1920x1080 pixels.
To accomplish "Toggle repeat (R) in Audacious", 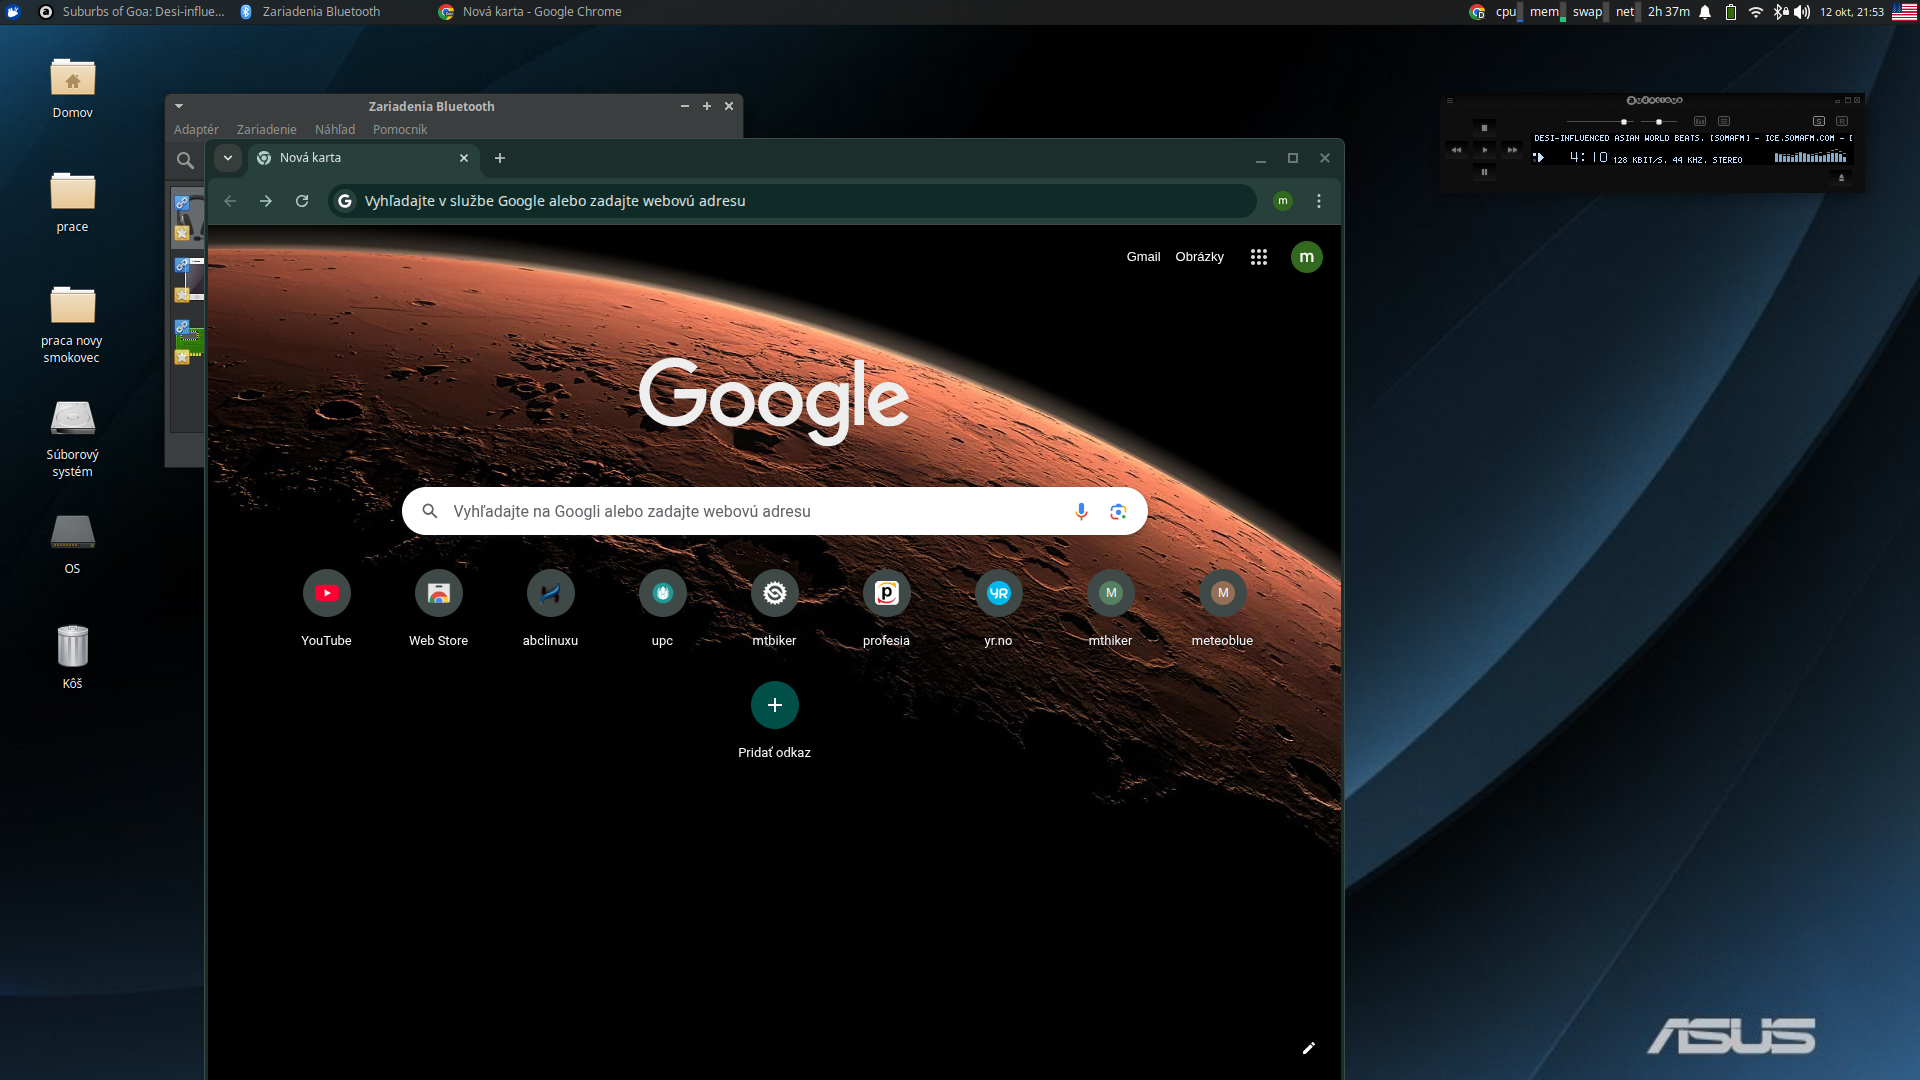I will (1842, 121).
